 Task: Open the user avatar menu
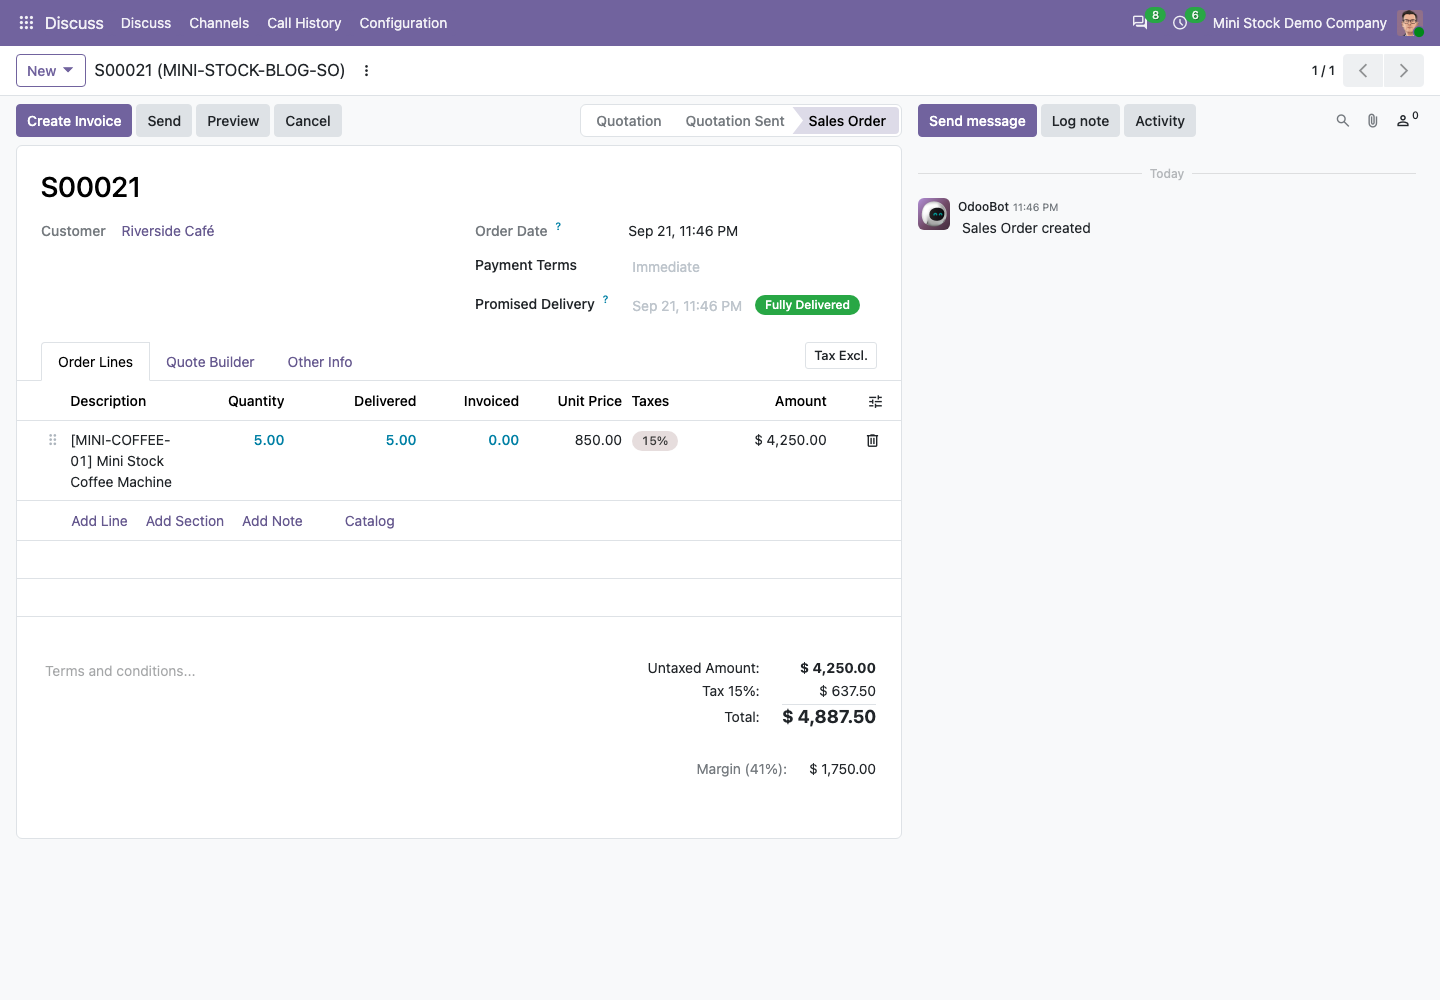[x=1410, y=23]
